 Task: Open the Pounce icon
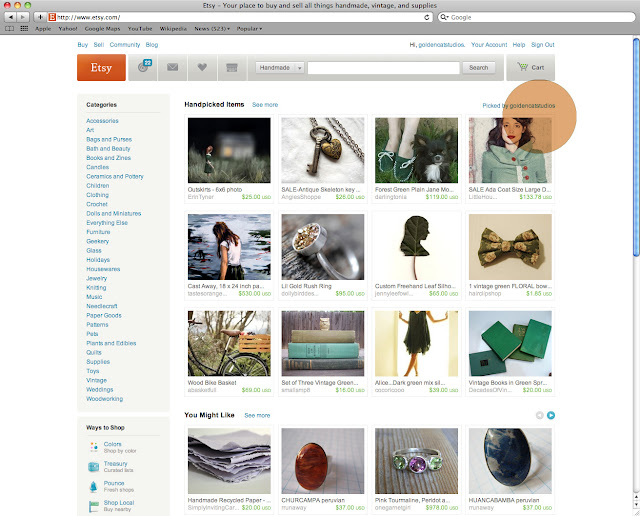tap(93, 486)
